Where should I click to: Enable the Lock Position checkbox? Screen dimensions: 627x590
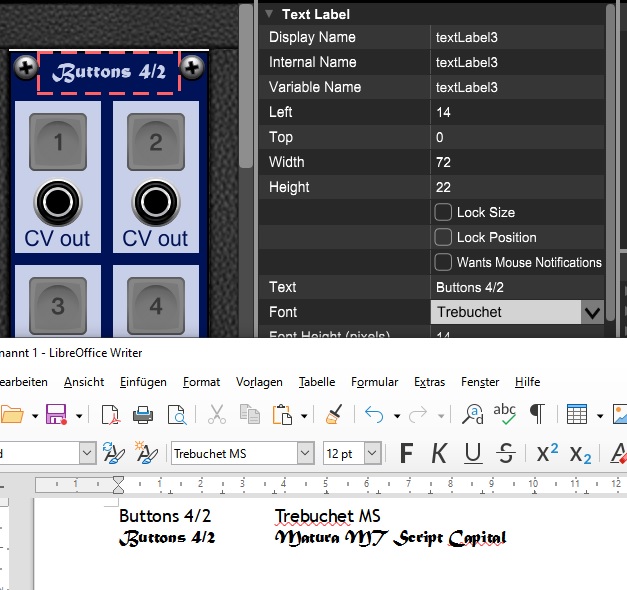[x=443, y=237]
